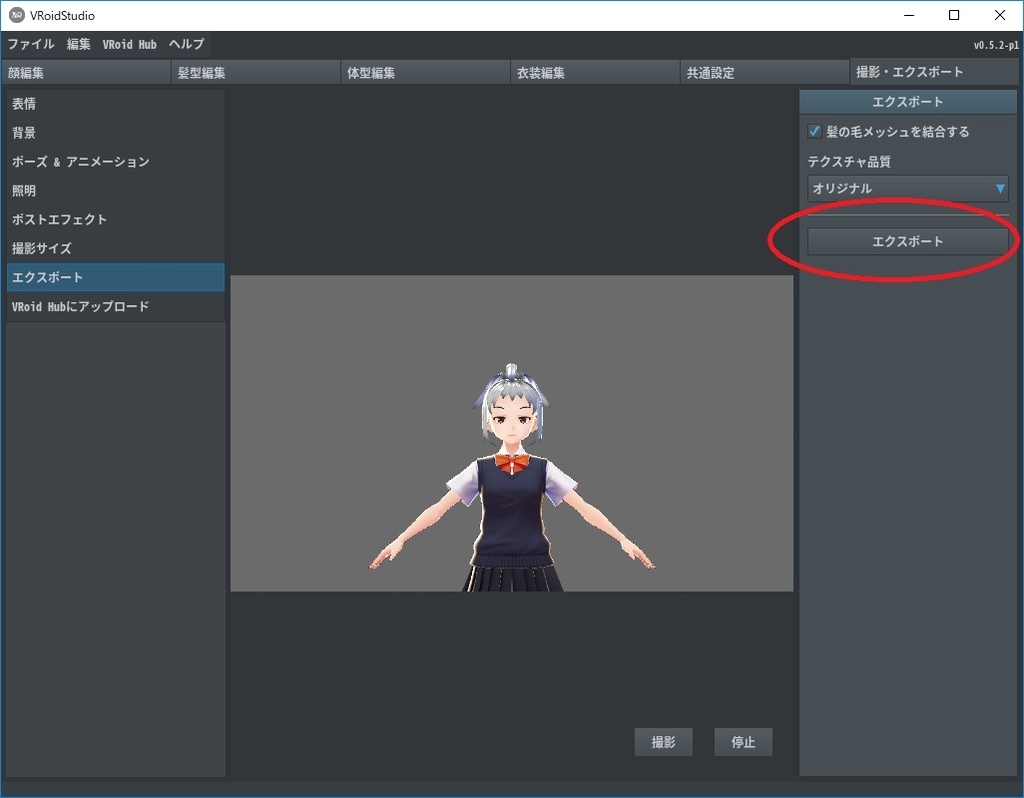Open VRoid Hubにアップロード item
1024x798 pixels.
116,306
